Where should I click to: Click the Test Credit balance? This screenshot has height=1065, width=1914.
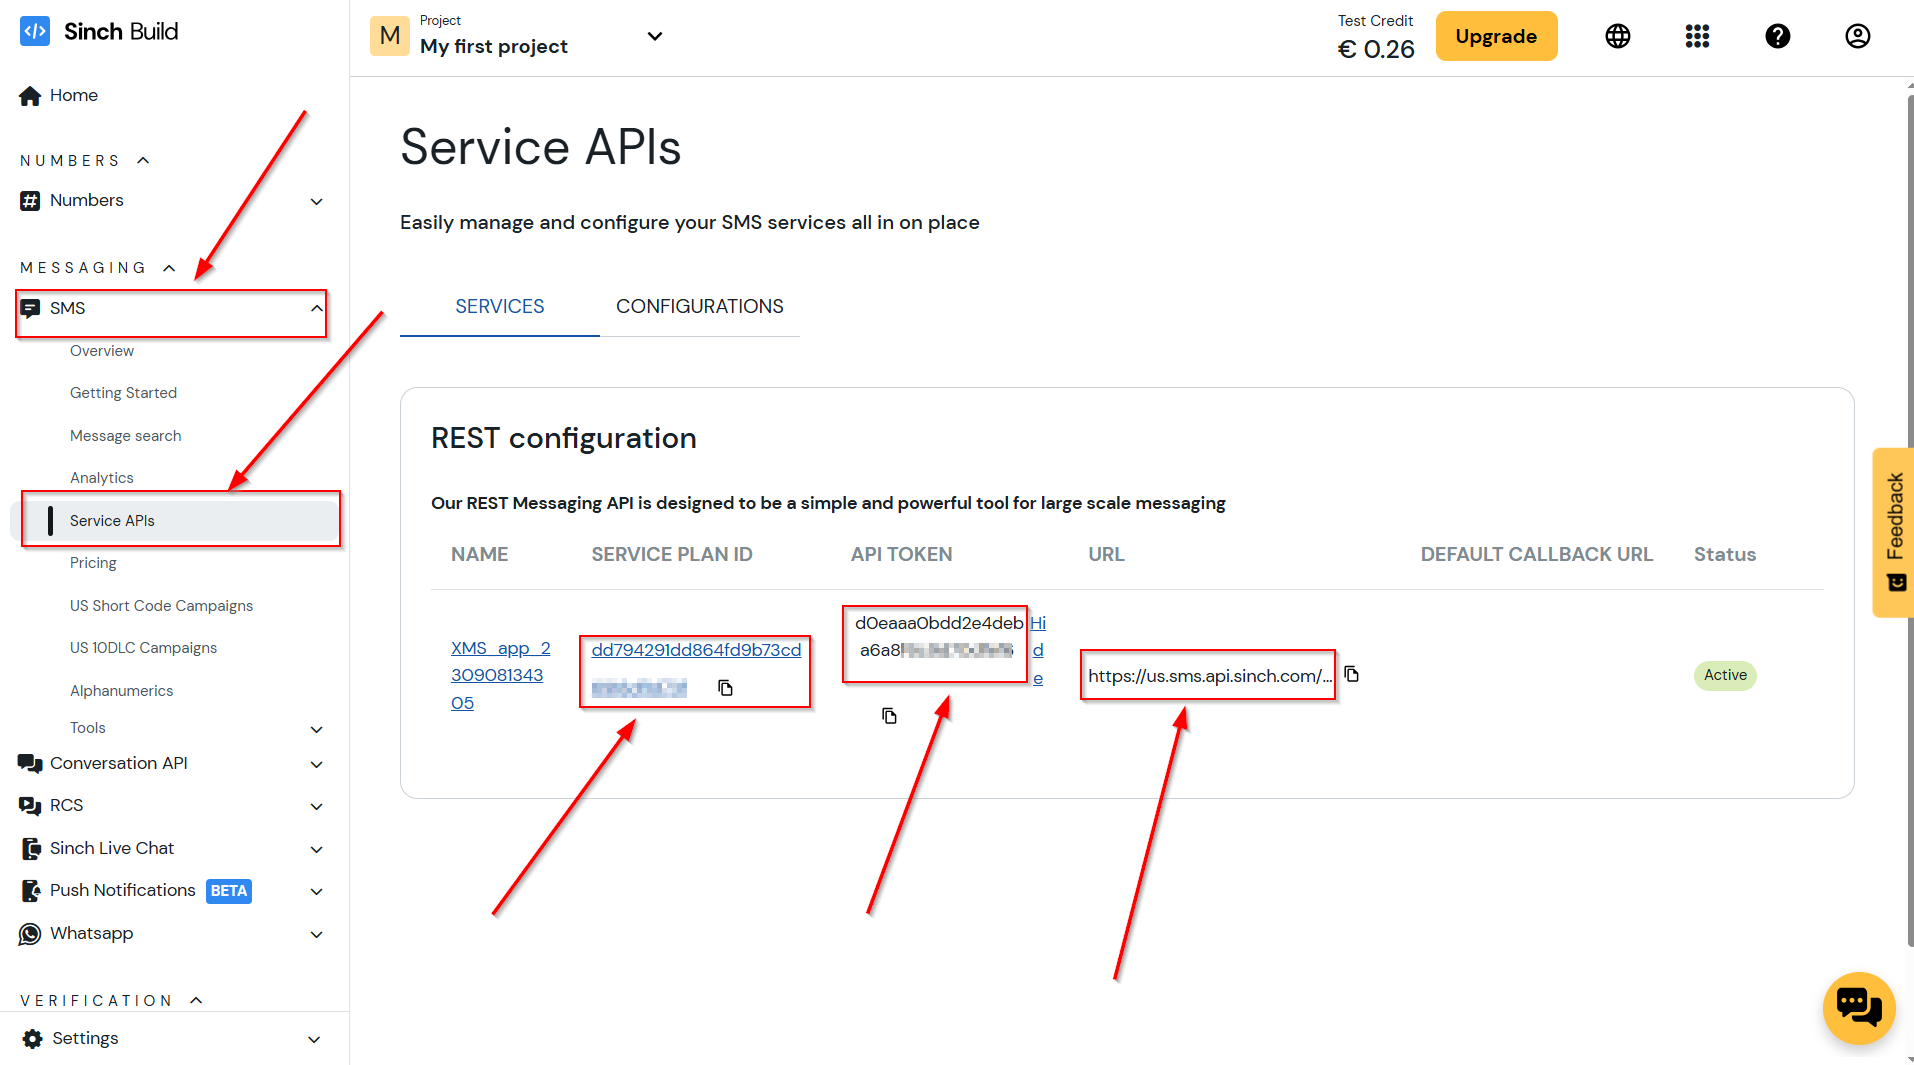tap(1376, 48)
